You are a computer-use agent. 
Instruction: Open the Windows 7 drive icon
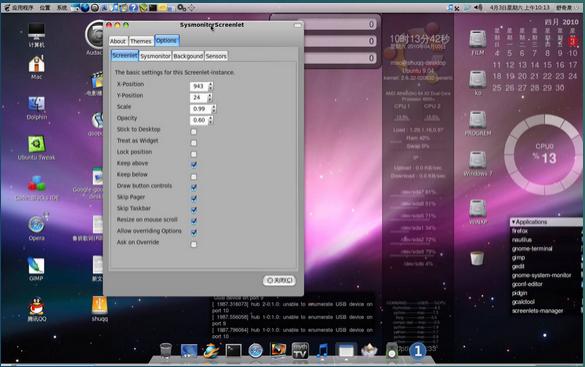pos(478,160)
